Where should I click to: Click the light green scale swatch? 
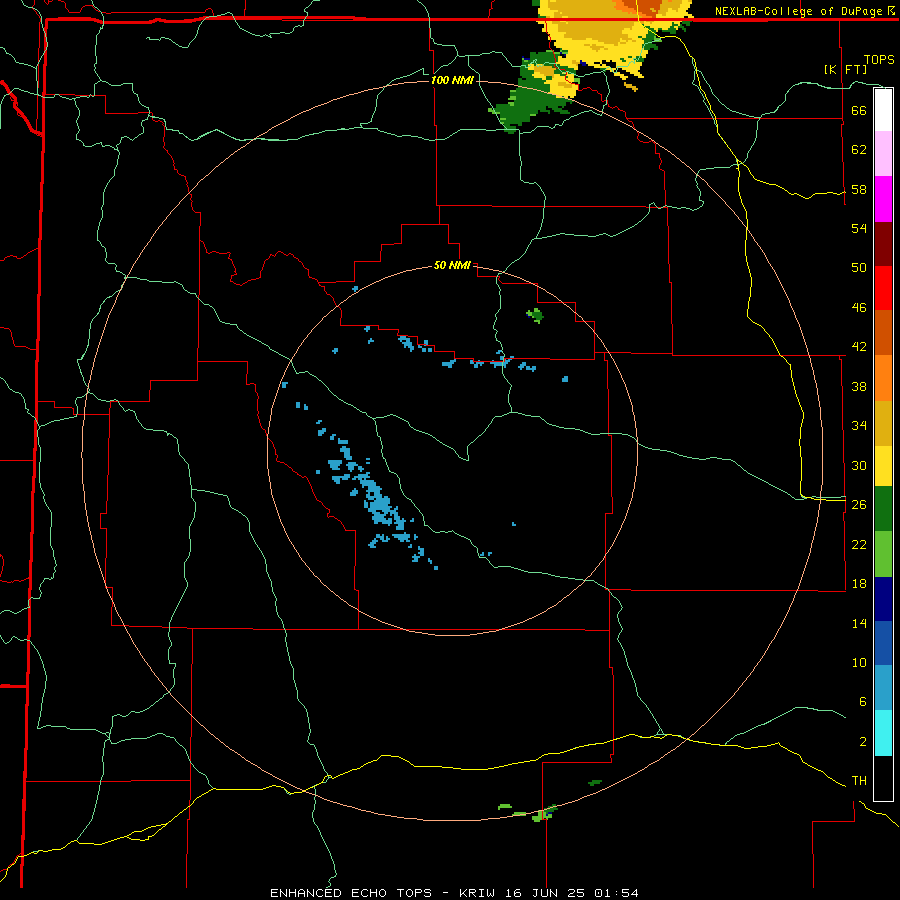click(x=883, y=554)
